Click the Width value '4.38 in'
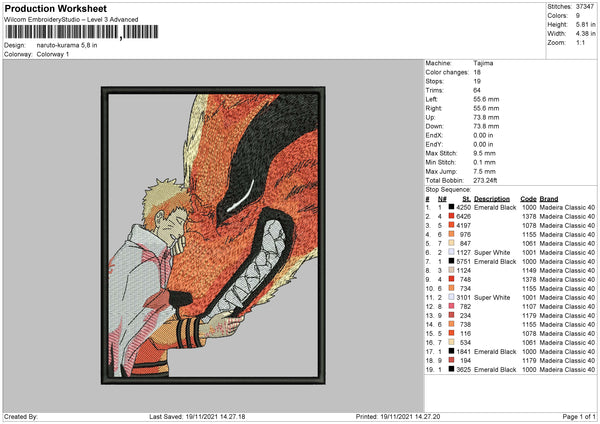 click(586, 34)
